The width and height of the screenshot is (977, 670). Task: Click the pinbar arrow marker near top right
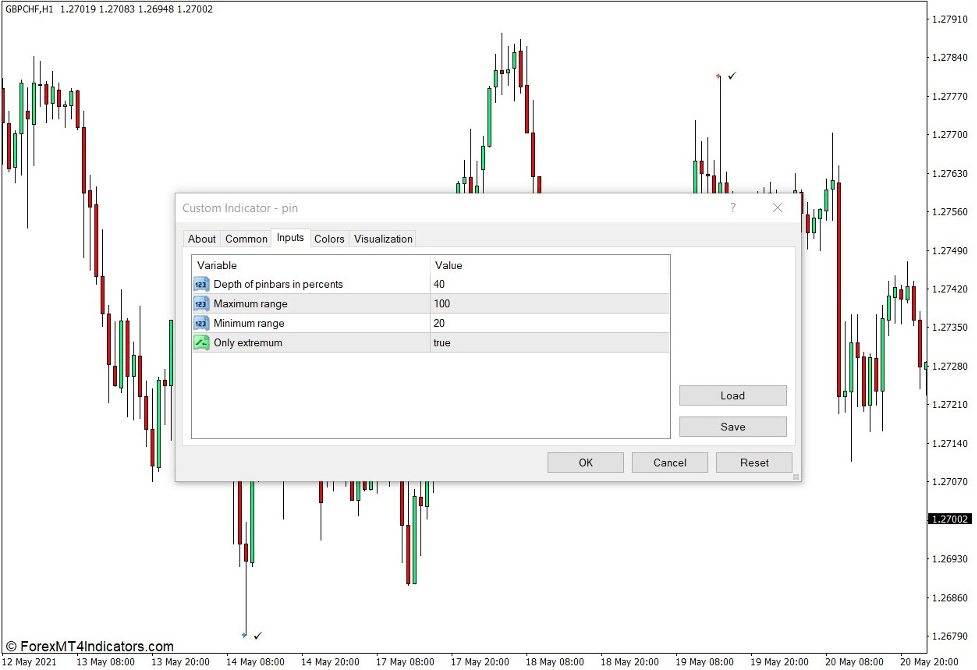click(x=718, y=74)
